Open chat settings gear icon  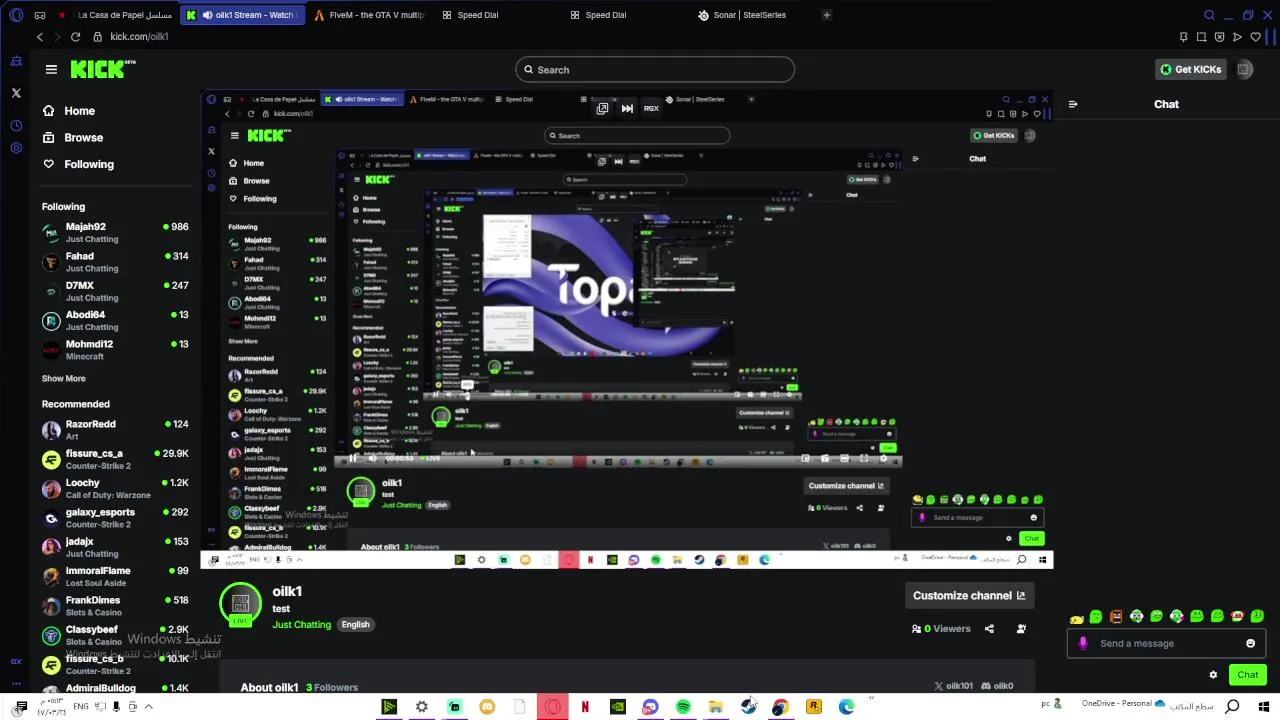click(x=1213, y=675)
